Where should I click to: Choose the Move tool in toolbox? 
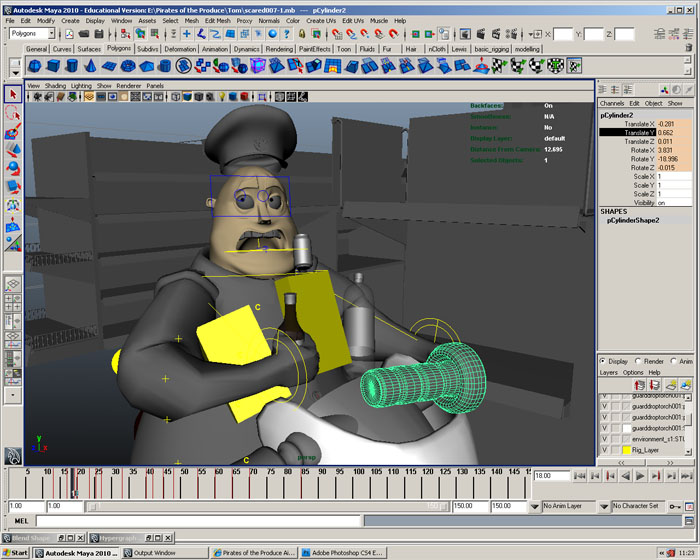[x=13, y=150]
